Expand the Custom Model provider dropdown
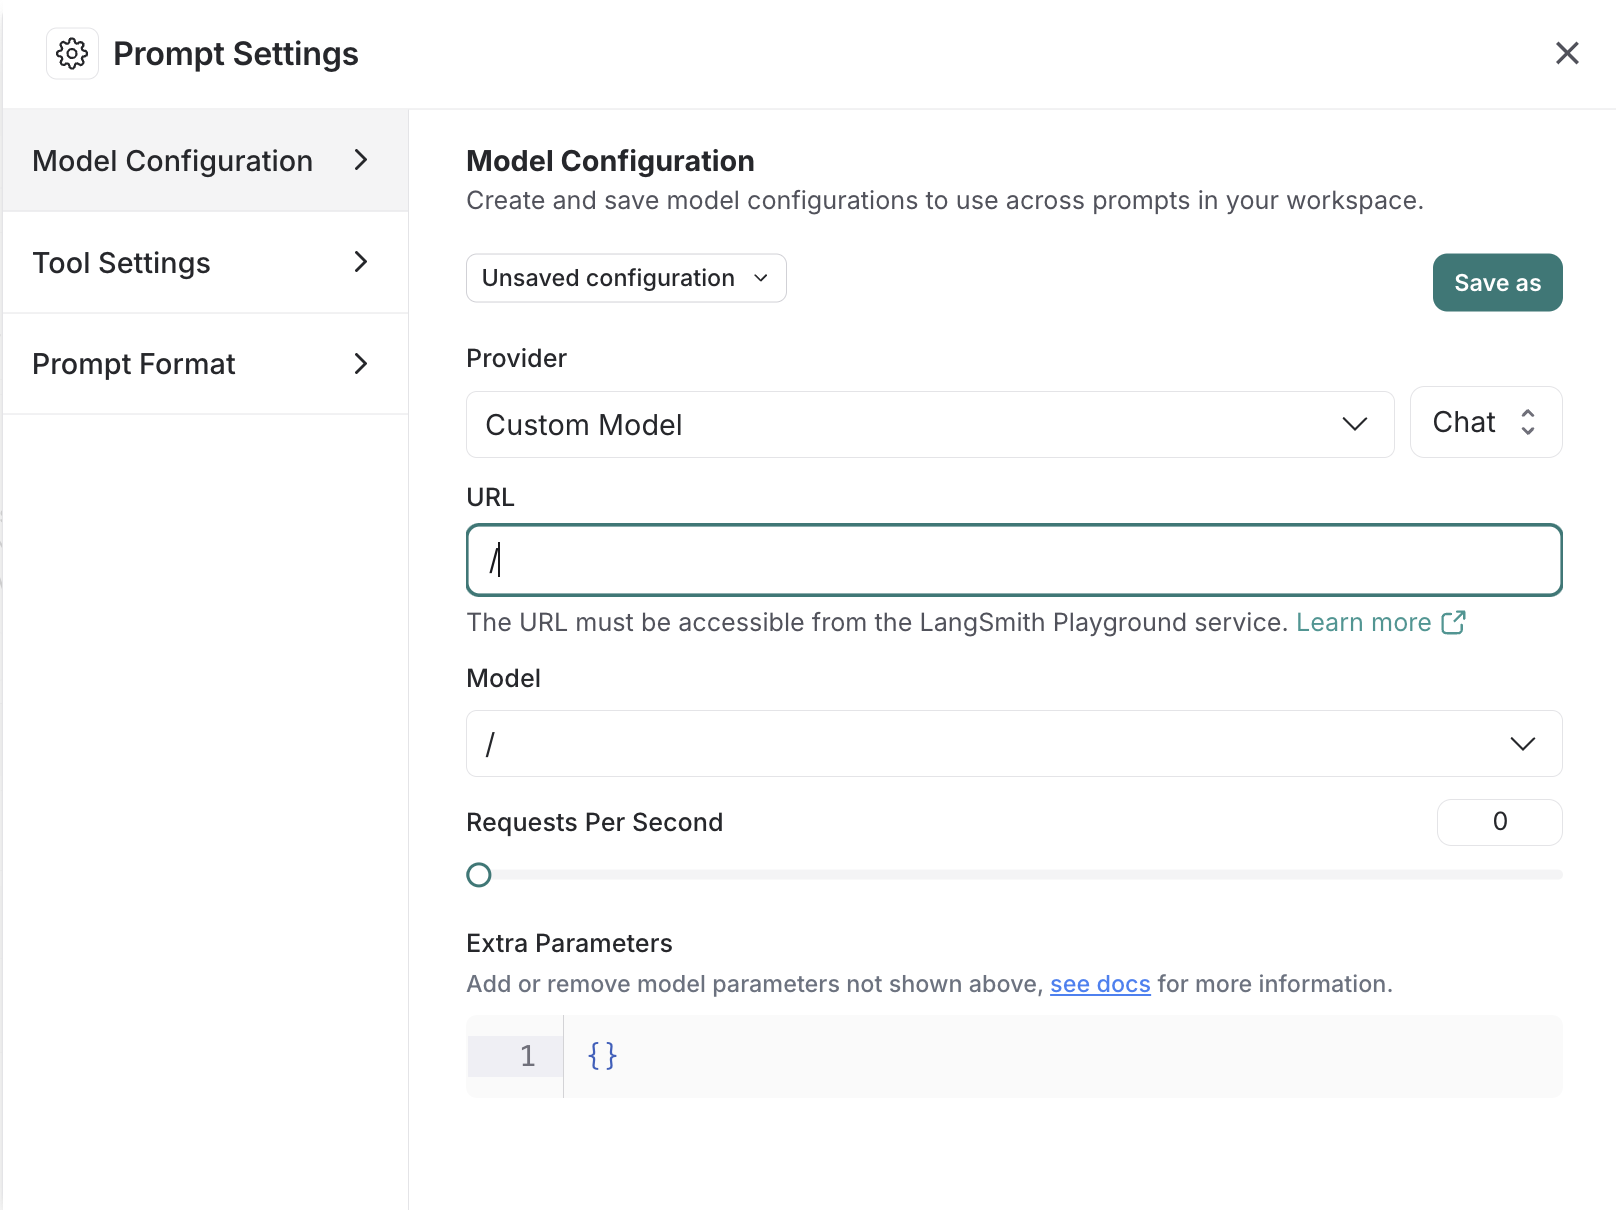This screenshot has width=1616, height=1210. coord(929,425)
